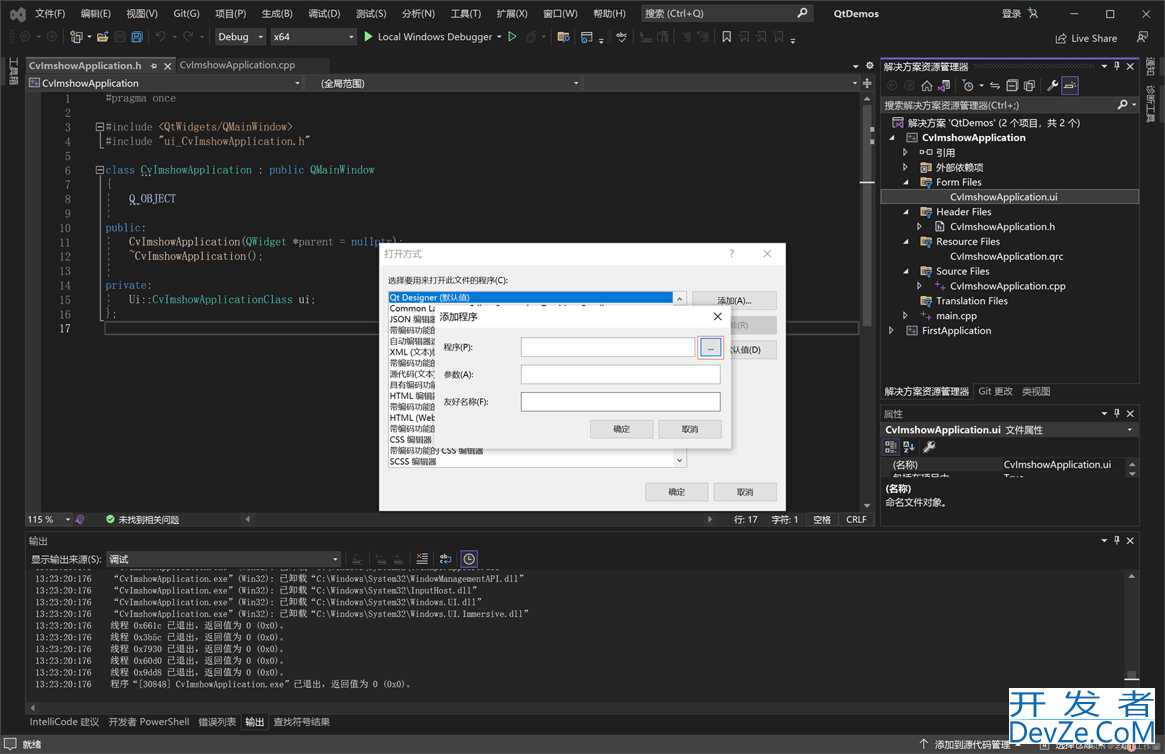Screen dimensions: 1165x754
Task: Click the Open File folder icon in the toolbar
Action: (103, 36)
